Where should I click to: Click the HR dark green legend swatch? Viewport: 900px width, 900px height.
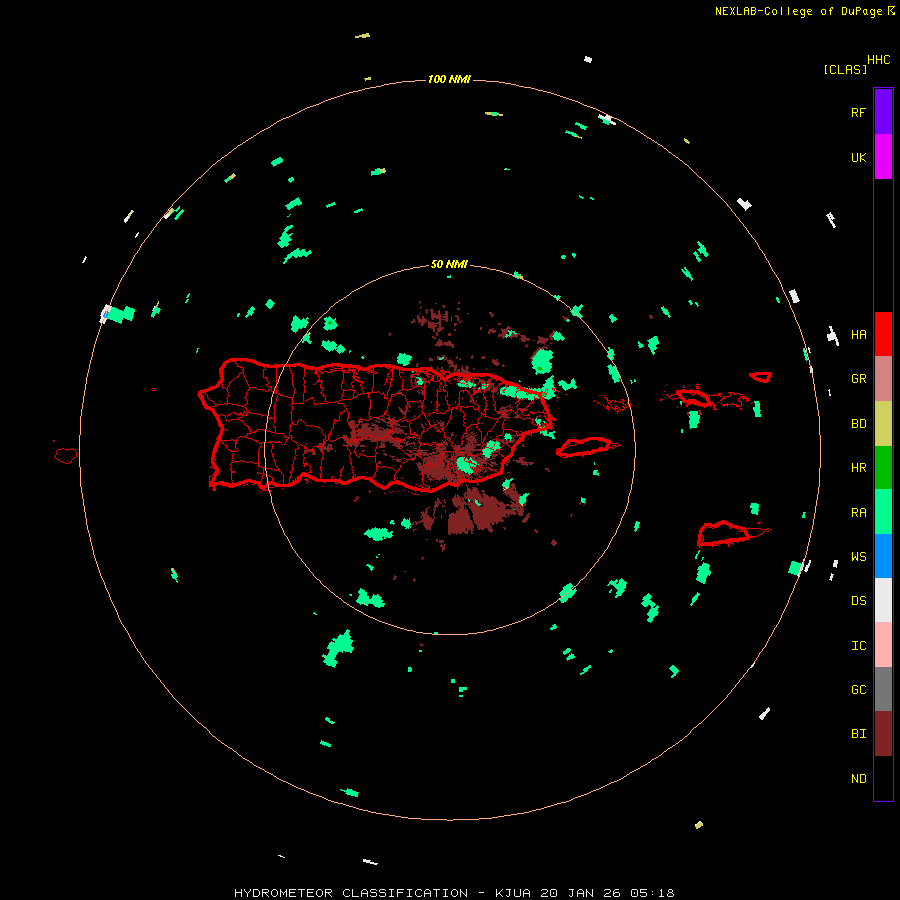883,467
